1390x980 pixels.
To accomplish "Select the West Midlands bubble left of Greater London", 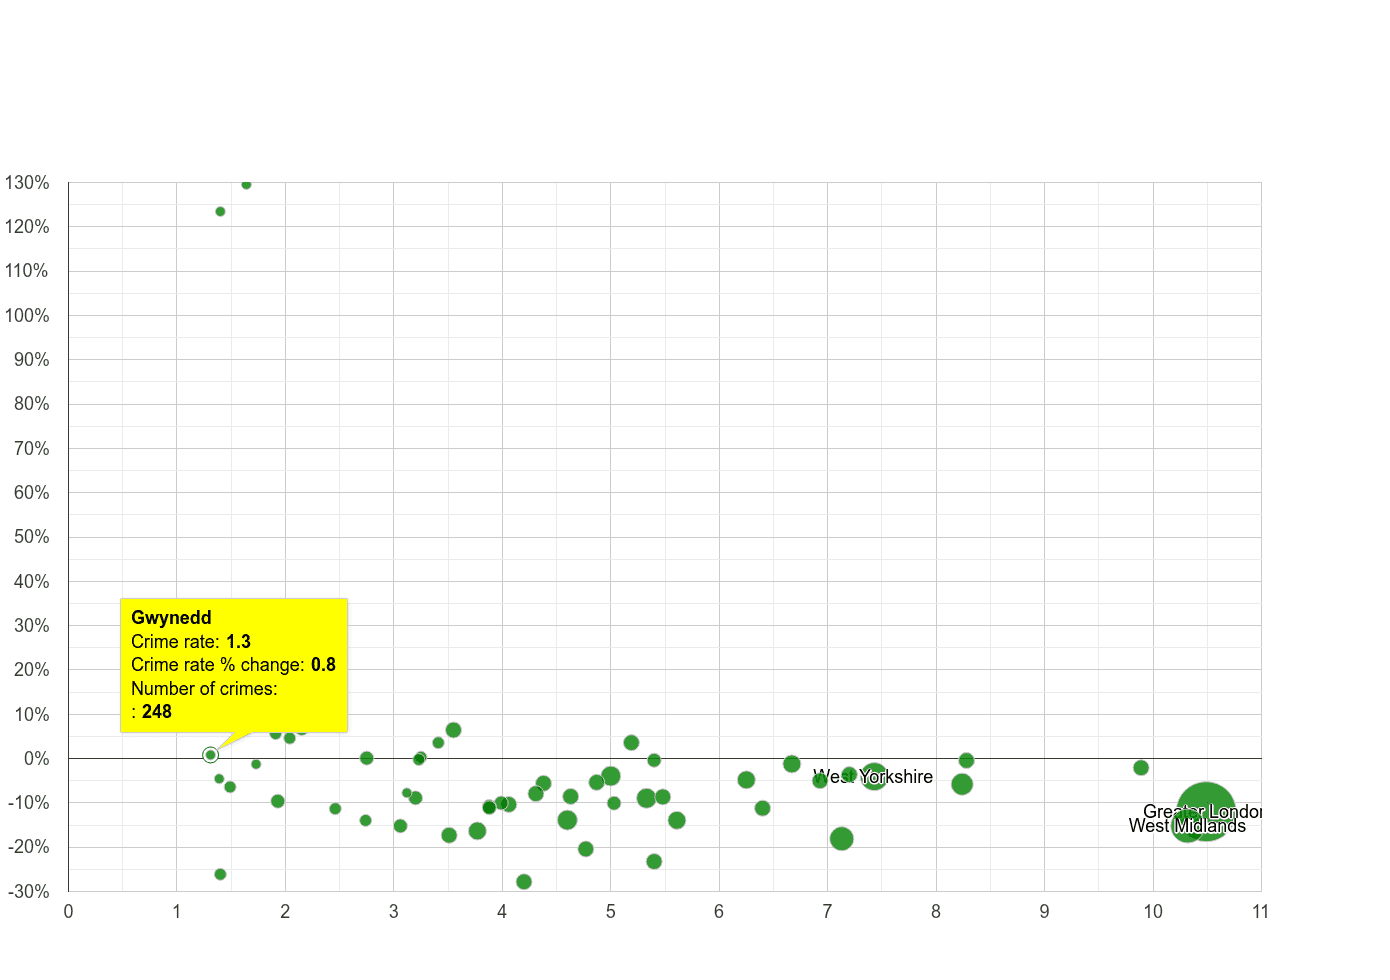I will [x=1186, y=826].
